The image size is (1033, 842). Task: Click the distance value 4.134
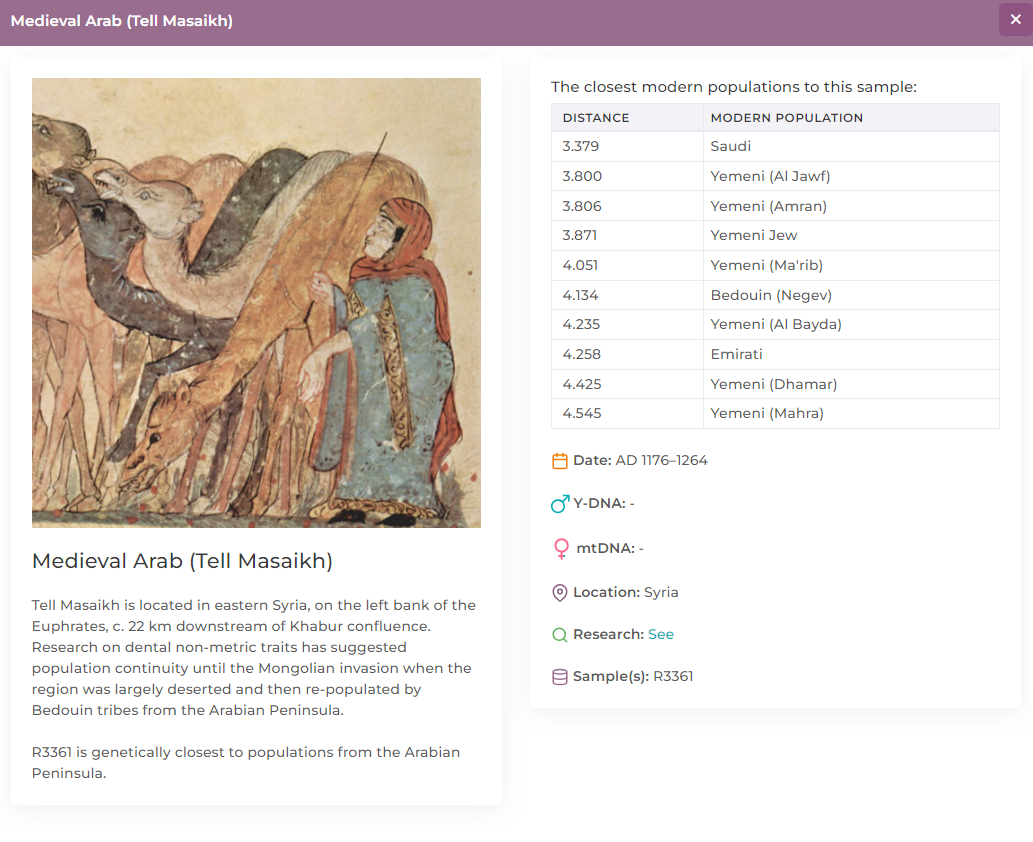[580, 295]
